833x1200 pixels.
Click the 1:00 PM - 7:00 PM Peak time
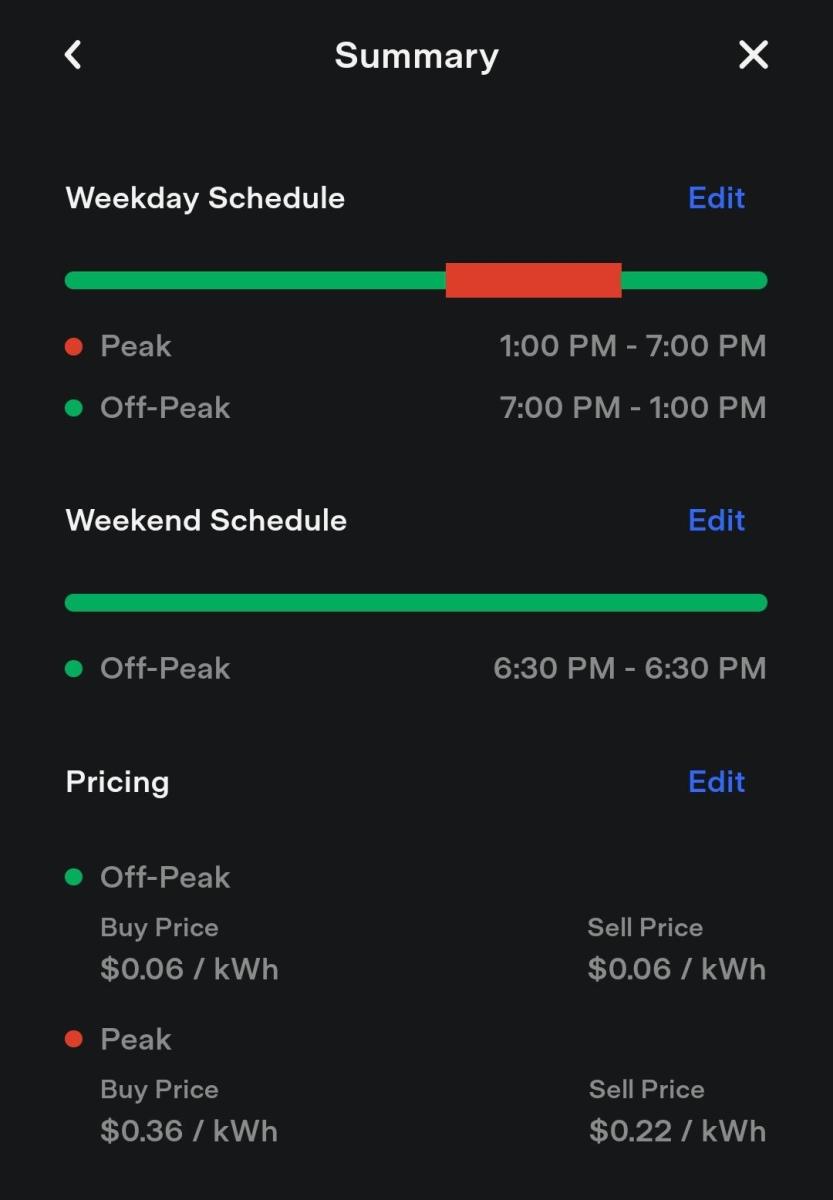pyautogui.click(x=633, y=347)
